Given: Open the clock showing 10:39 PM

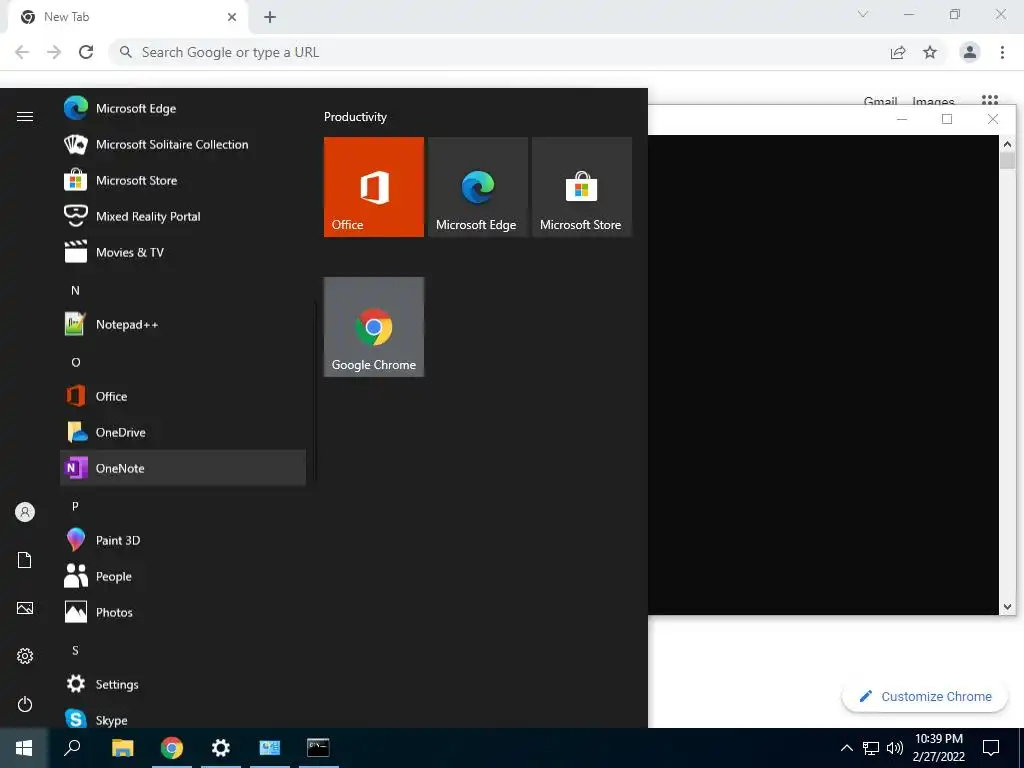Looking at the screenshot, I should pyautogui.click(x=938, y=748).
